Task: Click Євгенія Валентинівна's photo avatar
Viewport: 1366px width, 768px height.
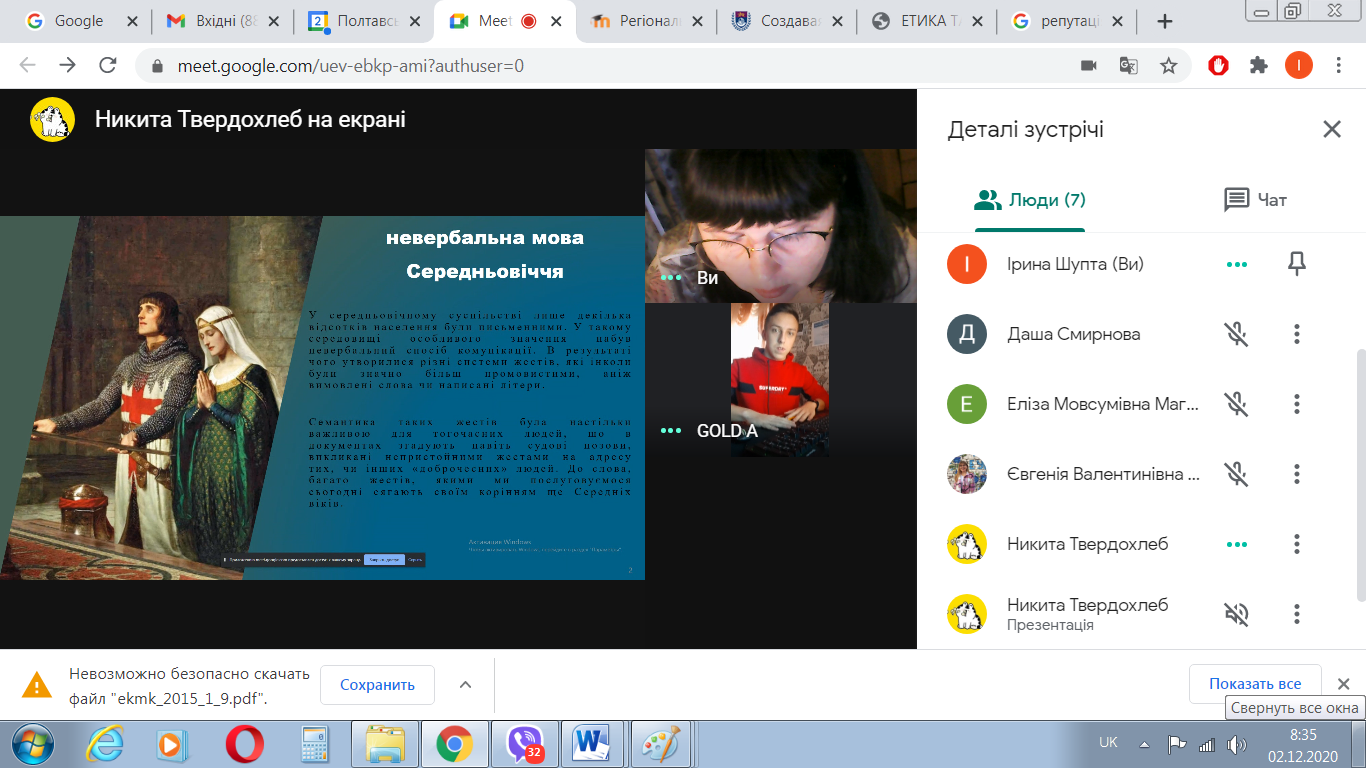Action: 967,474
